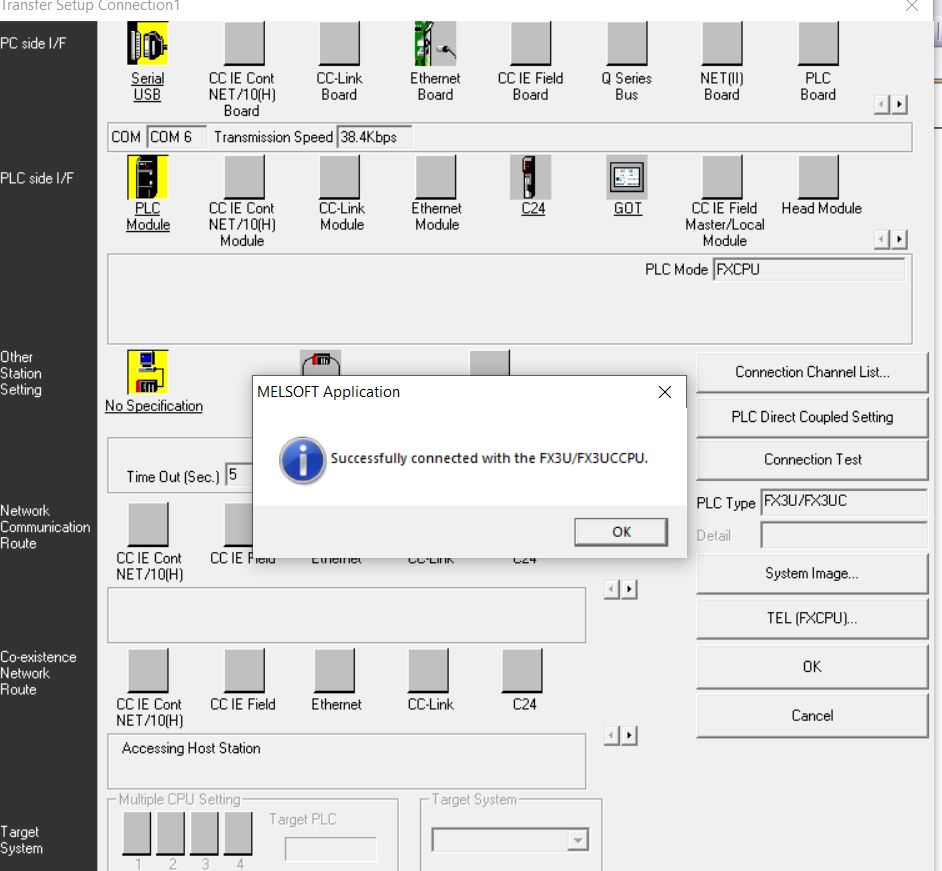Open the TEL (FXCPU) settings
The width and height of the screenshot is (942, 871).
(x=812, y=618)
